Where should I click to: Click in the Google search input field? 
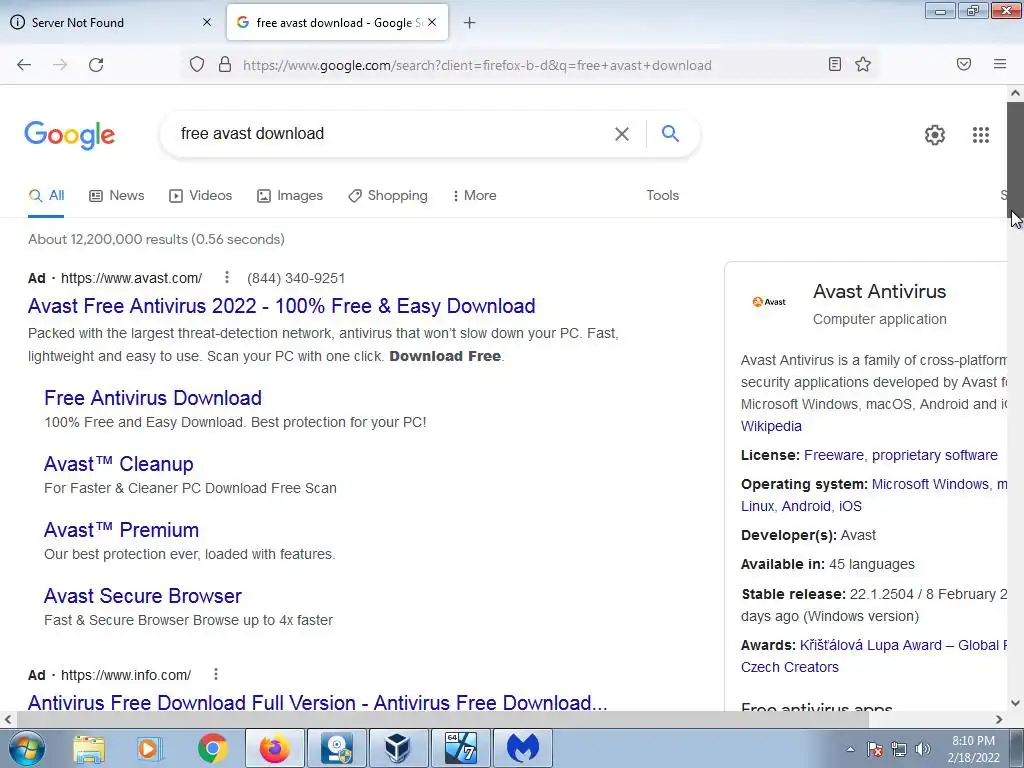tap(392, 134)
